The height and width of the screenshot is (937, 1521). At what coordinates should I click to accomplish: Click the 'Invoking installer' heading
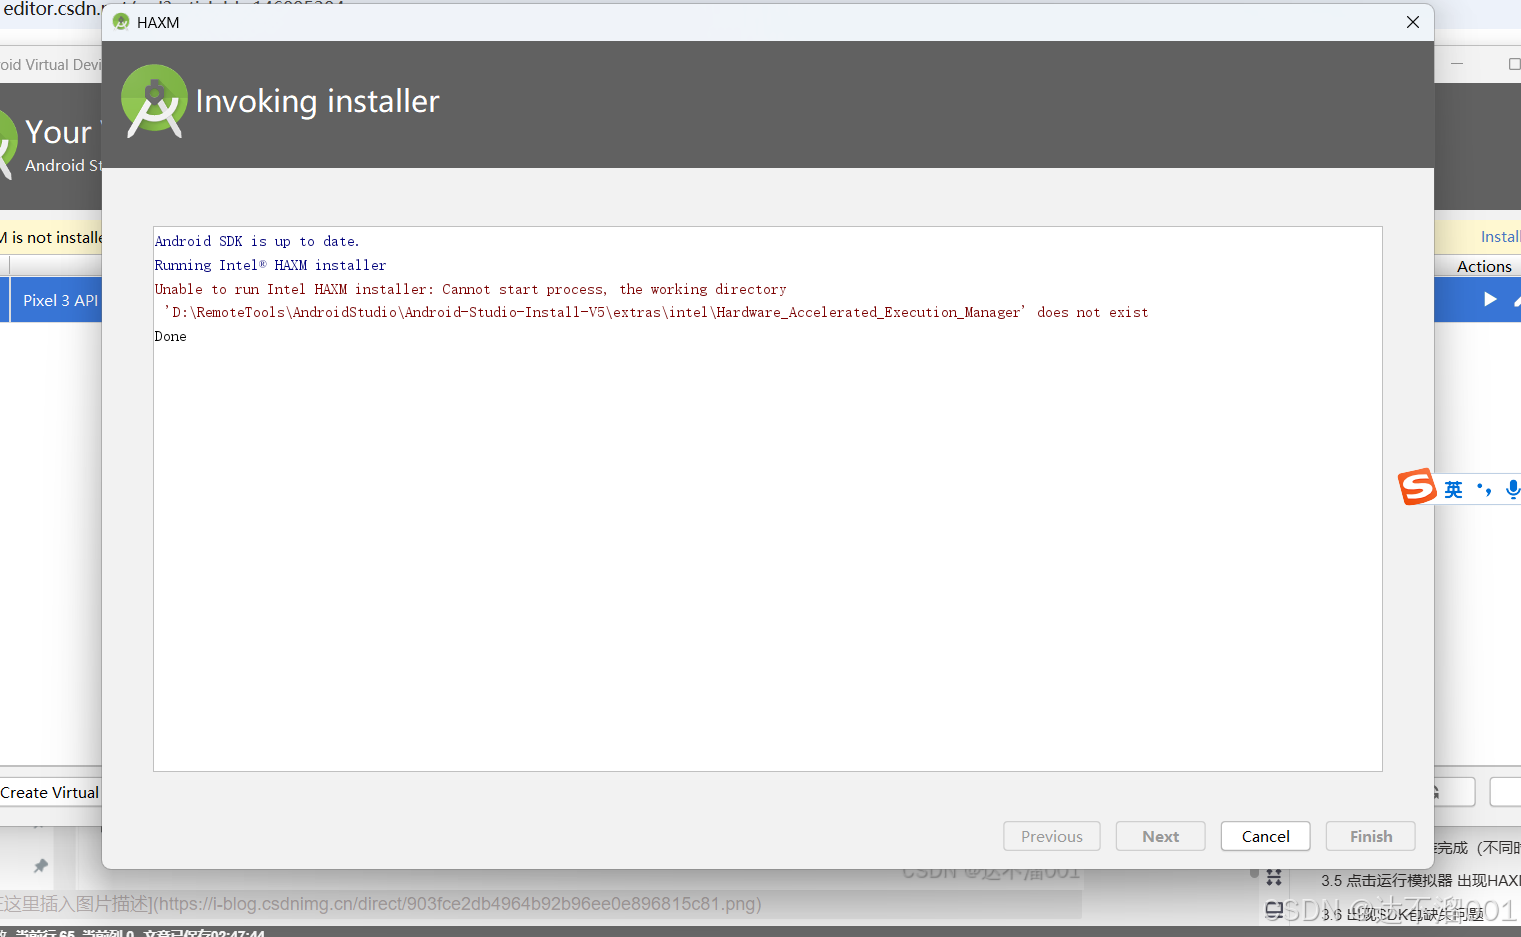point(317,101)
